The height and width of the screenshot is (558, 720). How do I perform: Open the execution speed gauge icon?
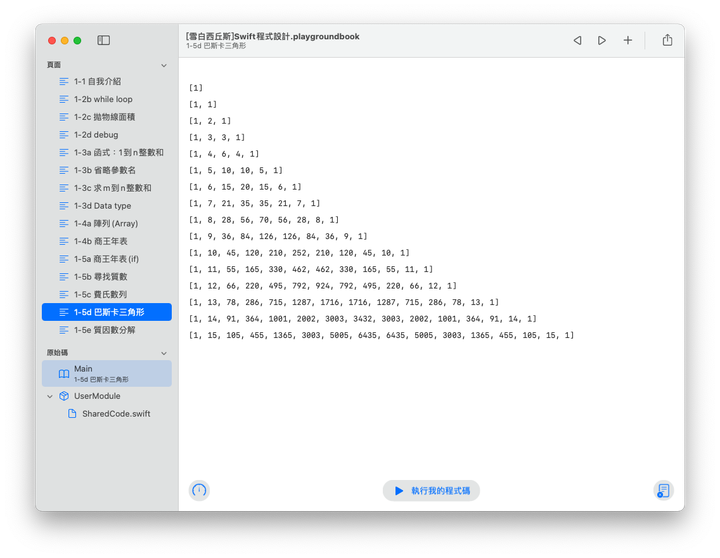[x=199, y=490]
